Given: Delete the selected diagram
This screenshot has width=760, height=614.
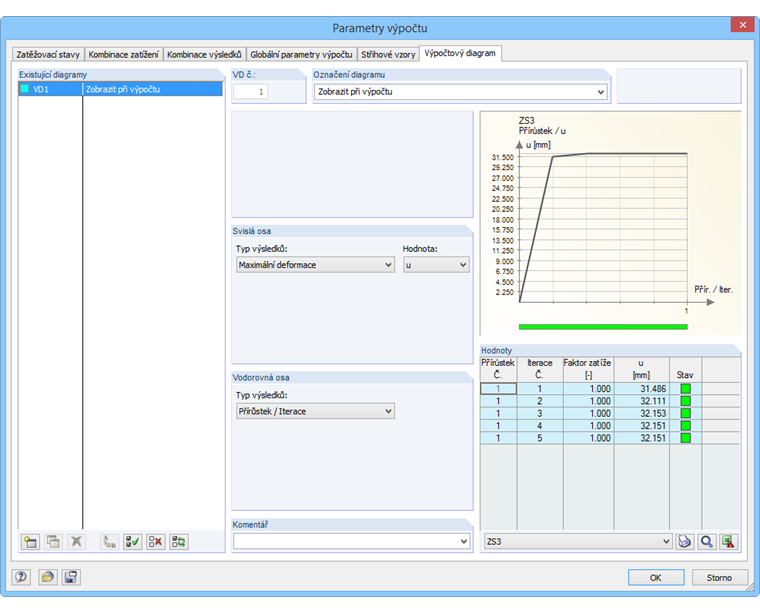Looking at the screenshot, I should [x=77, y=541].
